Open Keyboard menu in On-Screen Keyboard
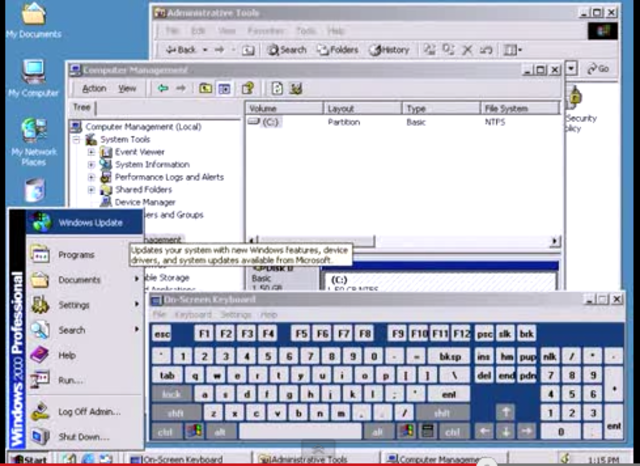This screenshot has height=466, width=640. (x=193, y=315)
